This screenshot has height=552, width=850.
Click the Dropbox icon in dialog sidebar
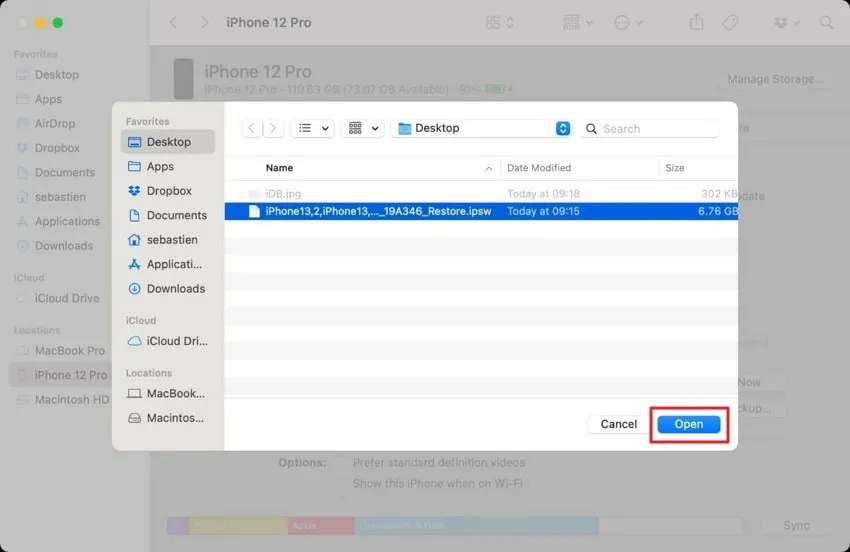coord(134,191)
